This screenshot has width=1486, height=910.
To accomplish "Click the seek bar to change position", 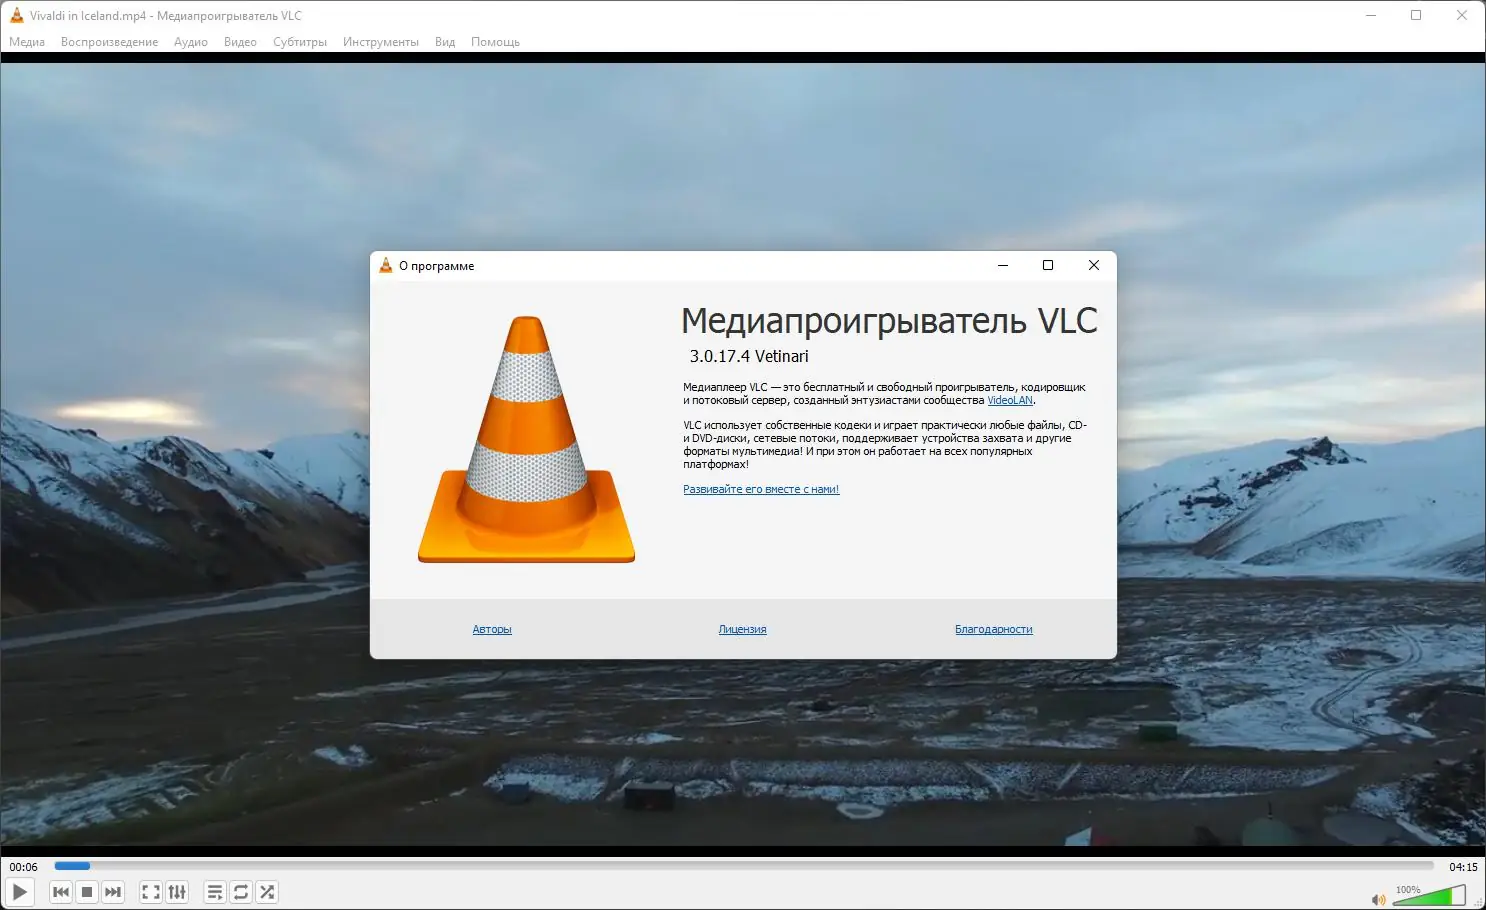I will pos(744,866).
